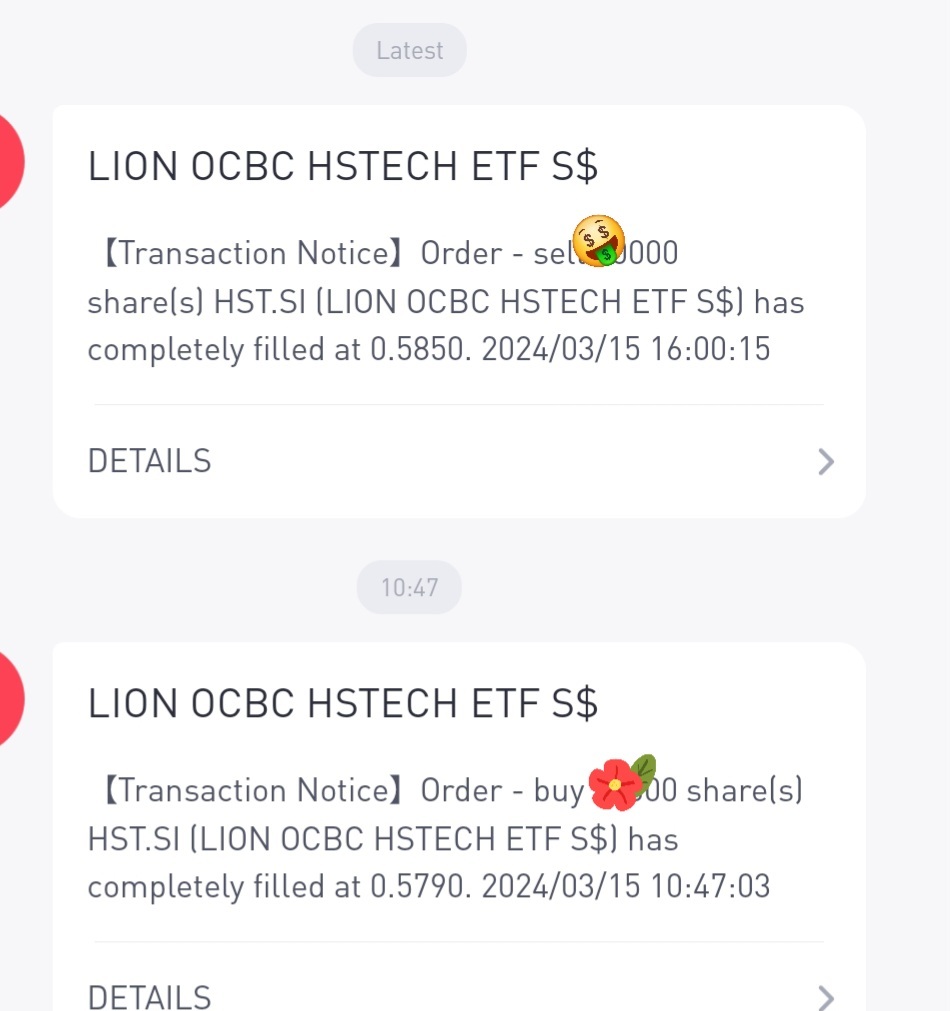Tap the buy order notification card
Screen dimensions: 950x1011
click(x=459, y=827)
